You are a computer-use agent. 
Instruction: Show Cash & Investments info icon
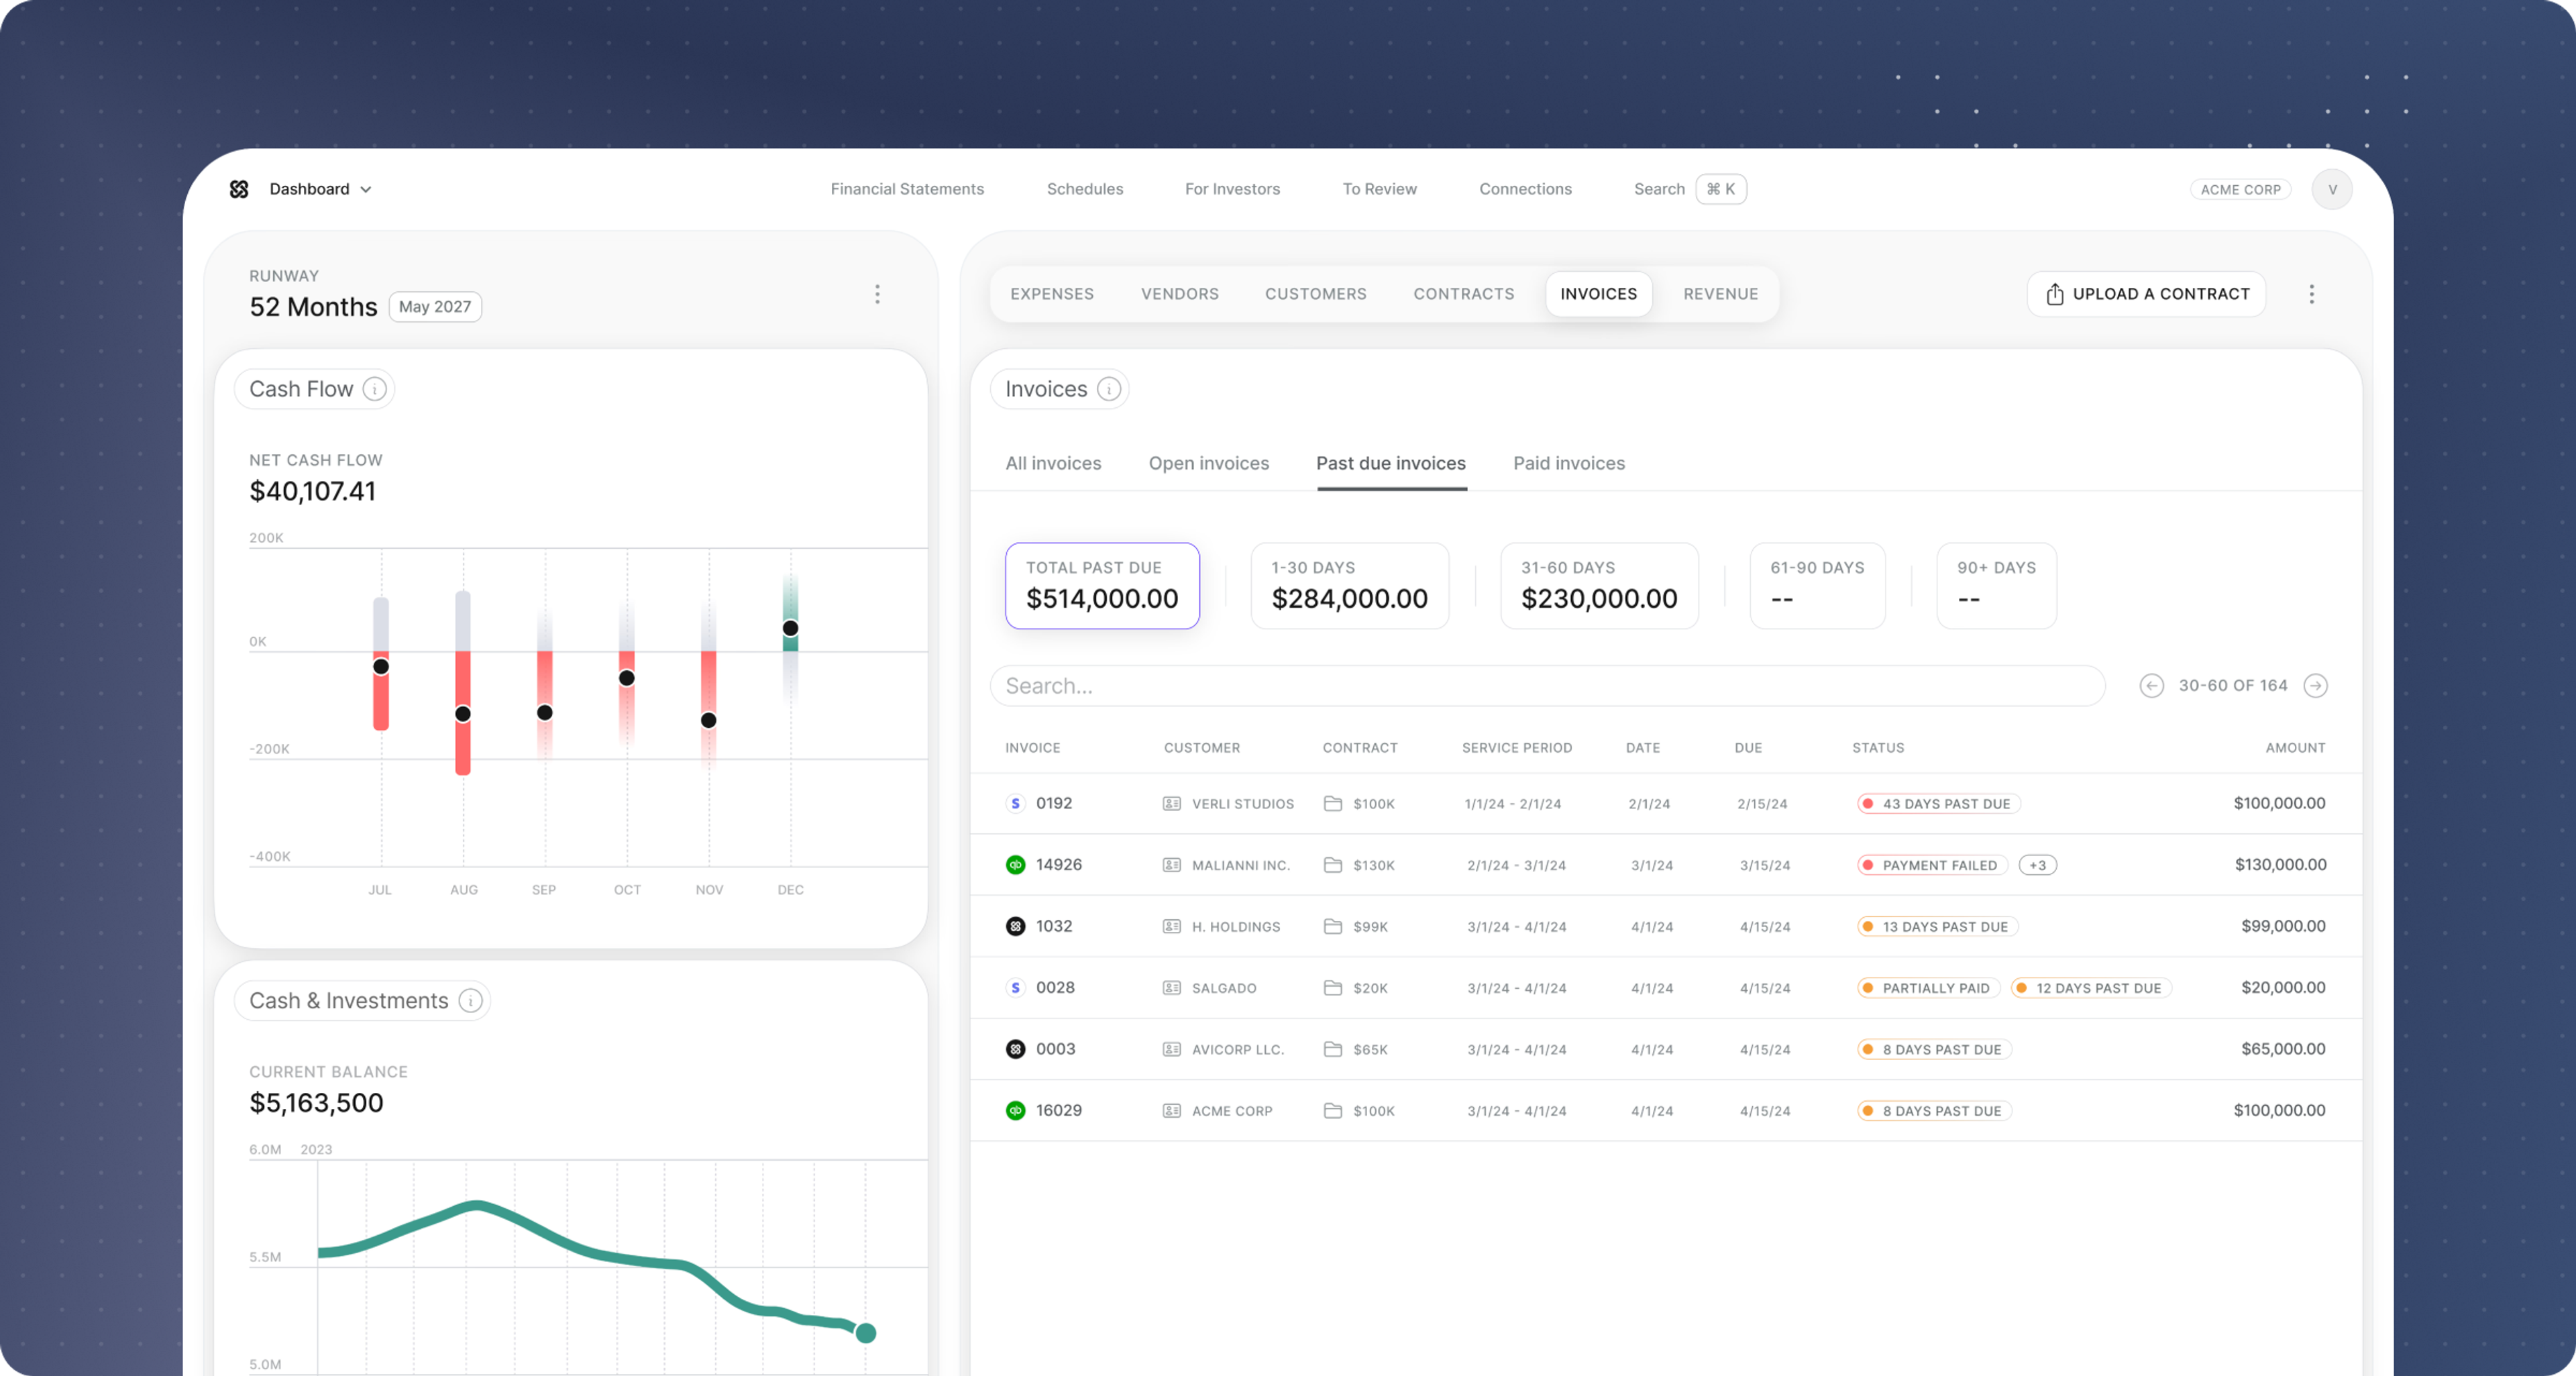click(x=470, y=1001)
